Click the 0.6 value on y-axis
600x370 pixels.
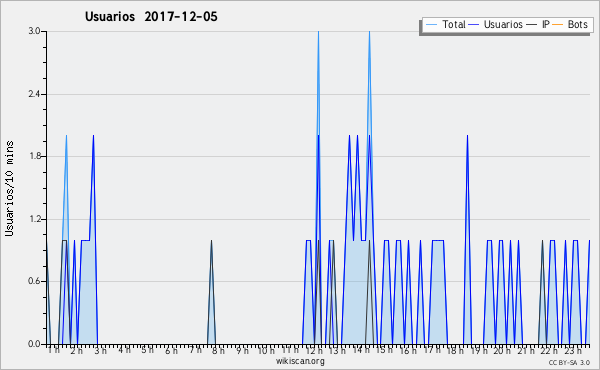click(34, 282)
